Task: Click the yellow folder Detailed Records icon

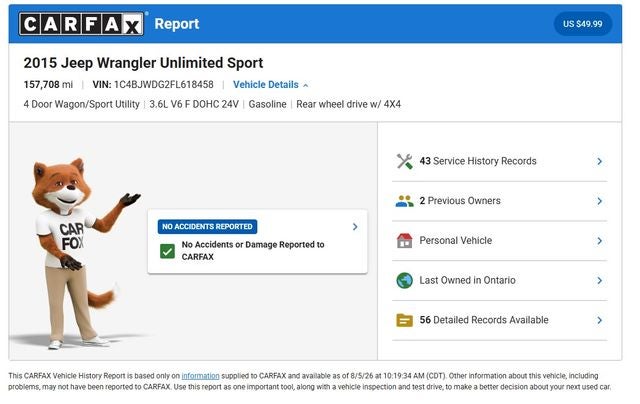Action: pyautogui.click(x=404, y=320)
